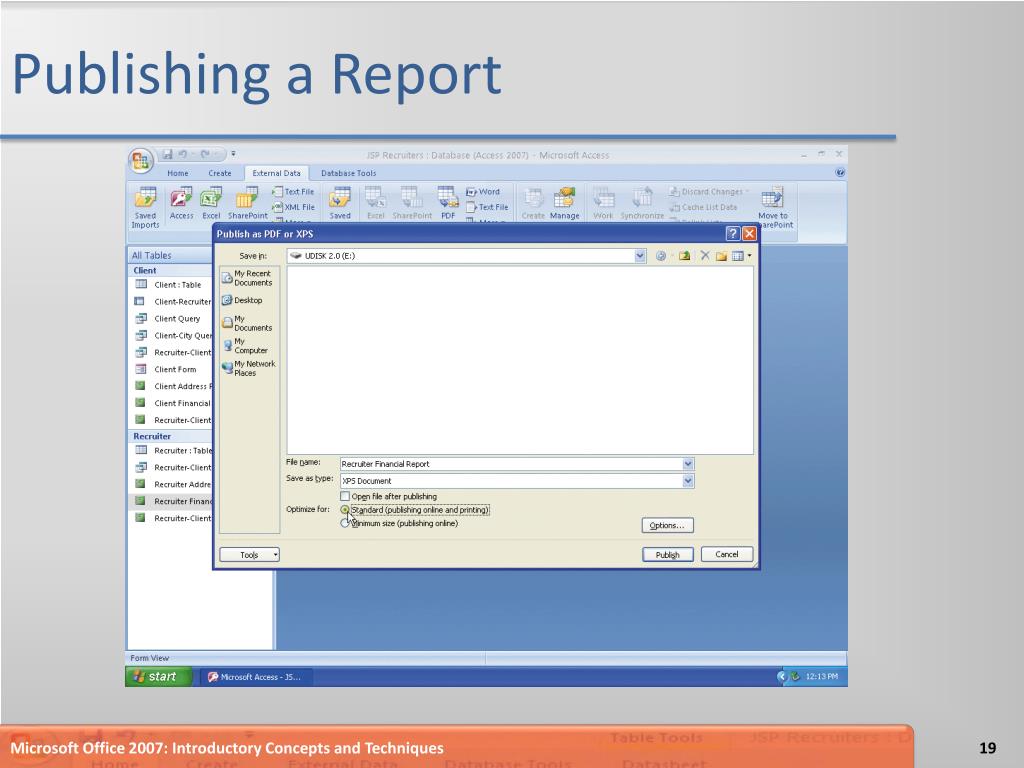Click the SharePoint import icon
Viewport: 1024px width, 768px height.
pyautogui.click(x=248, y=203)
